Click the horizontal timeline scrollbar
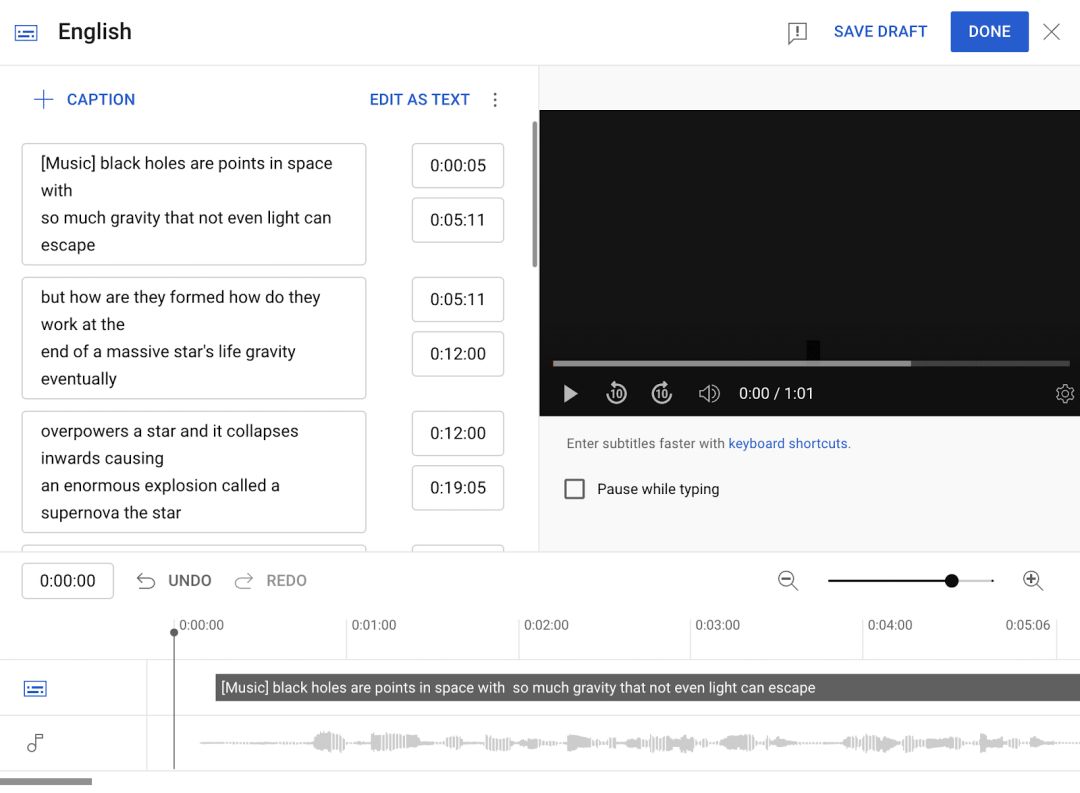This screenshot has width=1080, height=793. click(45, 781)
